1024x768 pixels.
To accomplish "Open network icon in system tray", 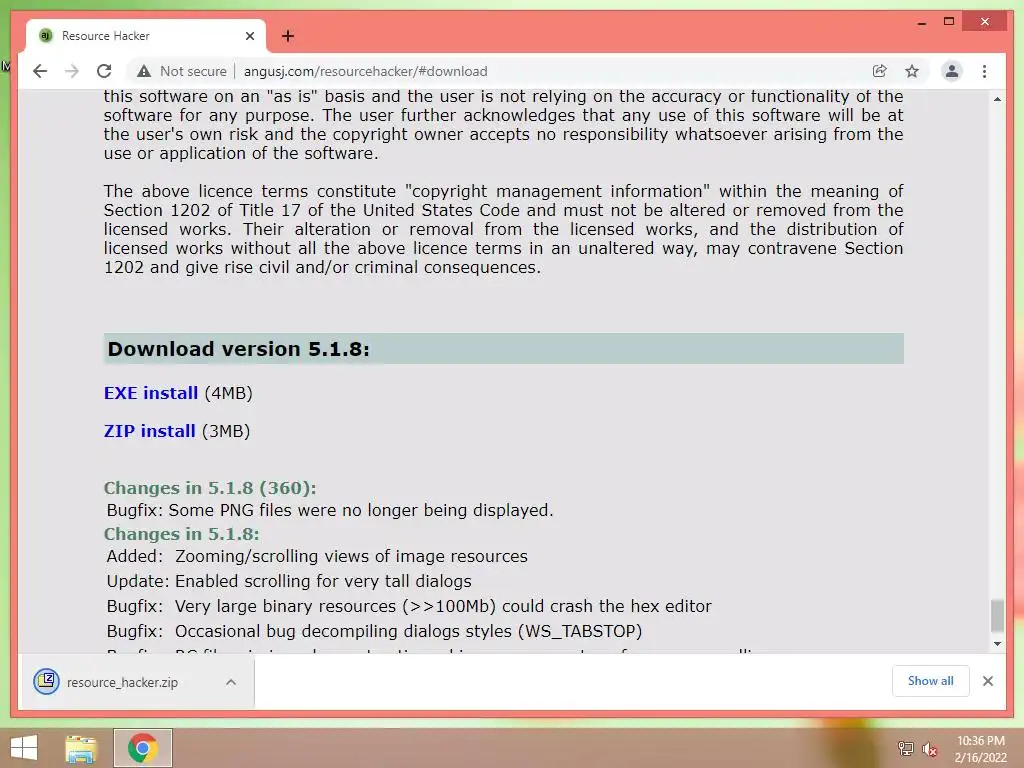I will (906, 748).
